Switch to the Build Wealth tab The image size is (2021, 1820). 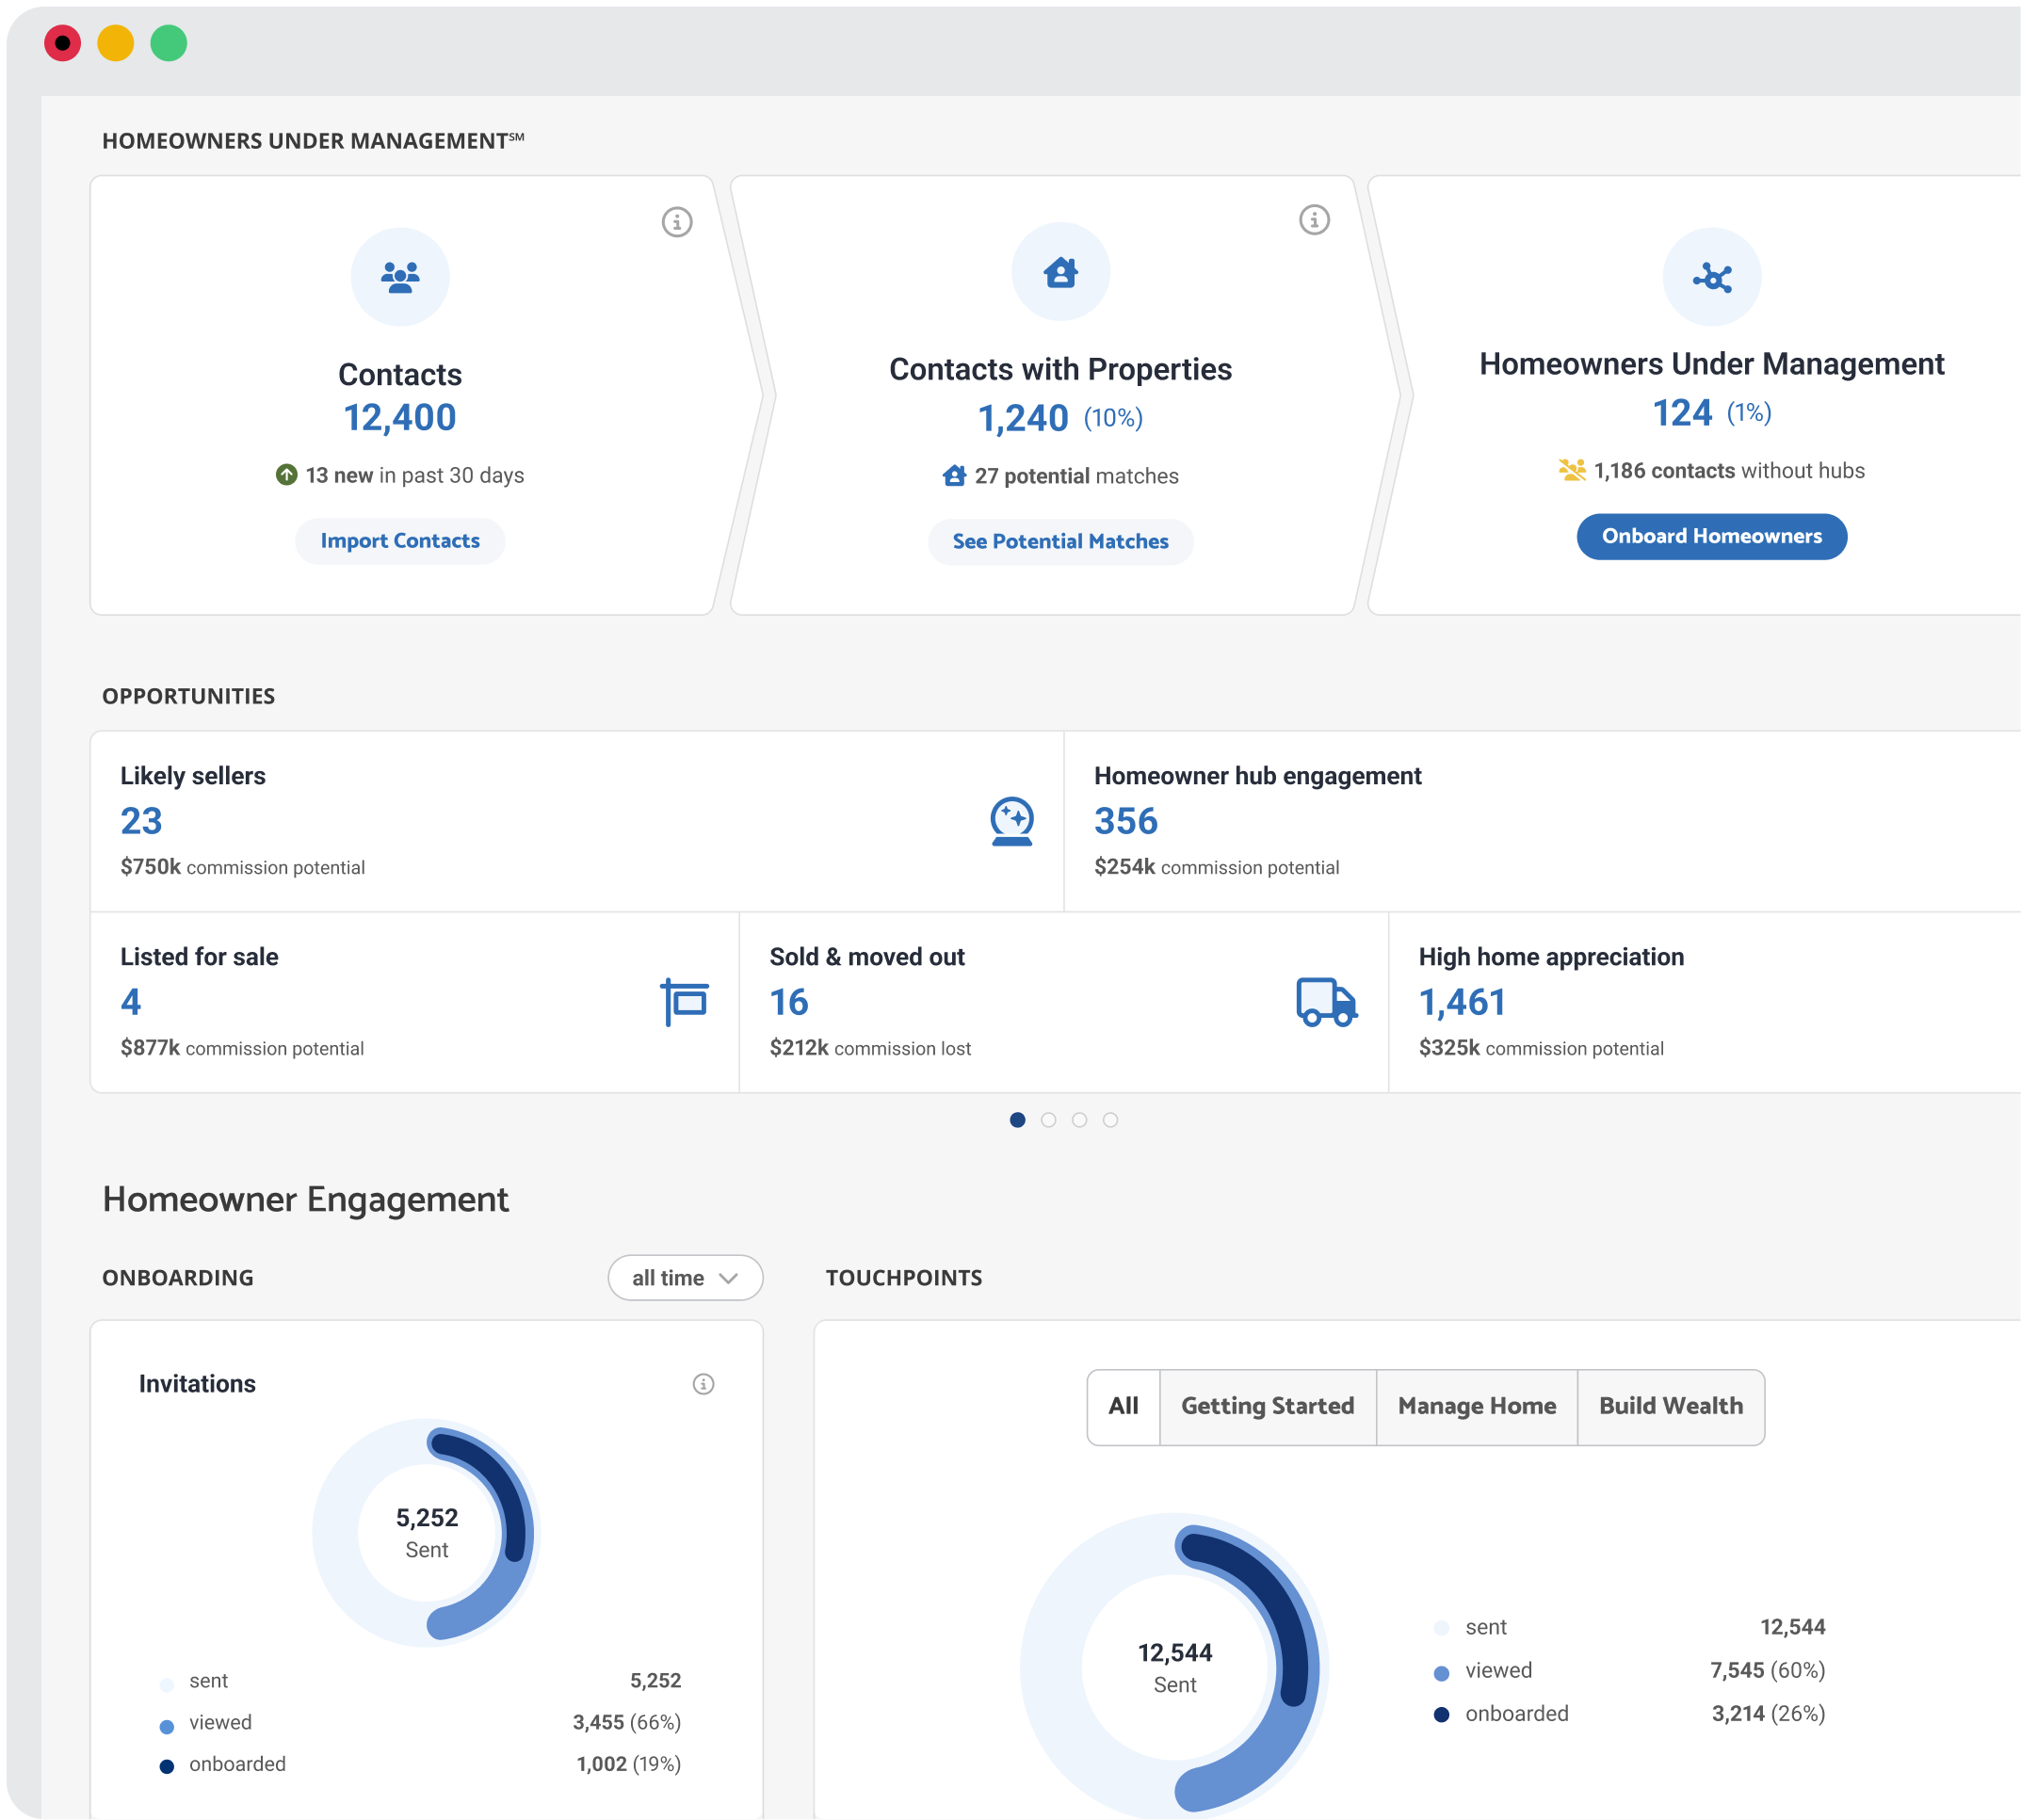[x=1670, y=1407]
